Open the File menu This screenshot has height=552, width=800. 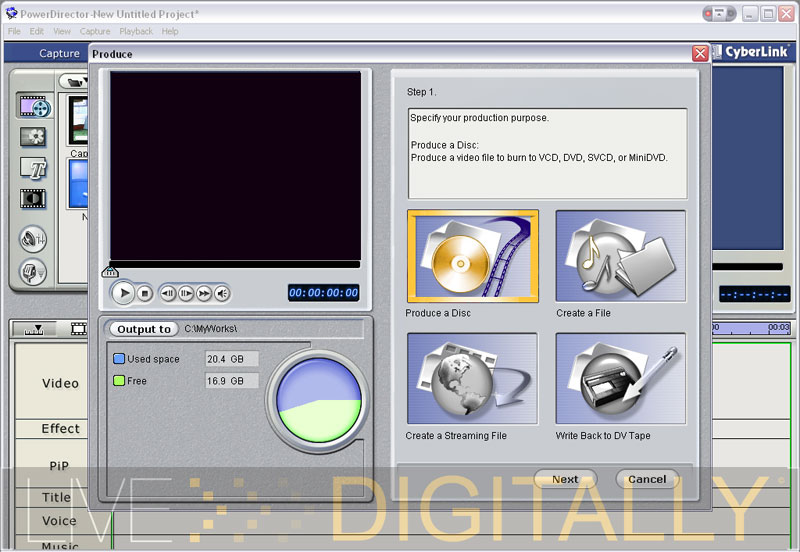pyautogui.click(x=14, y=31)
